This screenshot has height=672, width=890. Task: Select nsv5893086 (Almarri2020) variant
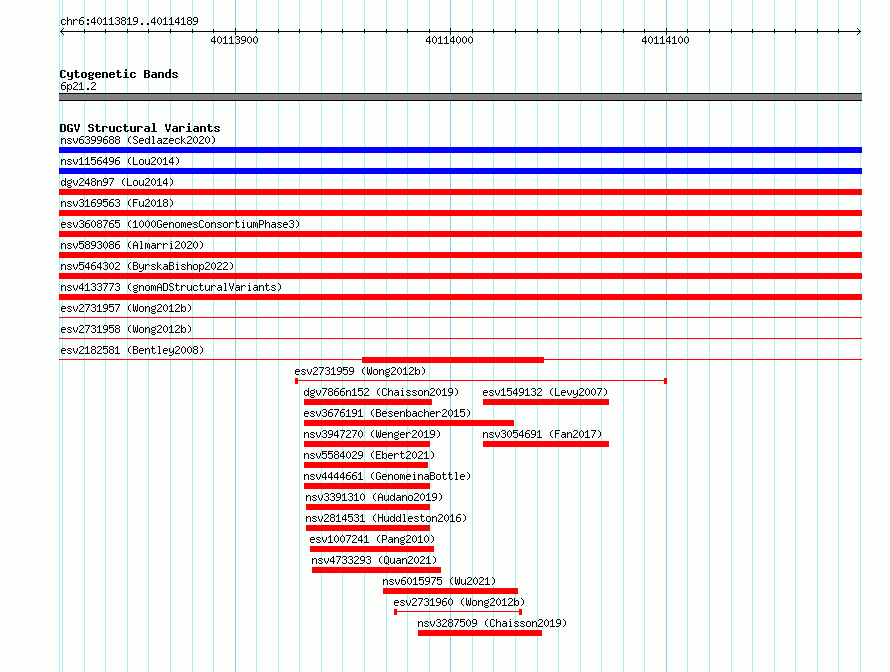point(132,245)
